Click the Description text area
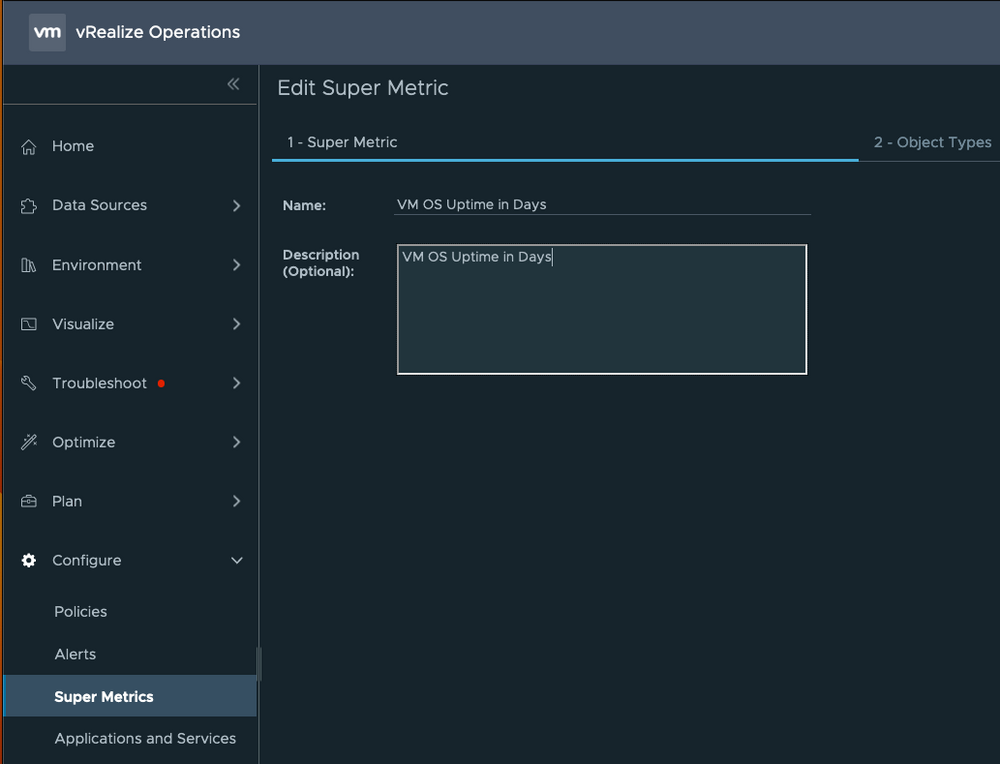1000x764 pixels. pos(601,309)
